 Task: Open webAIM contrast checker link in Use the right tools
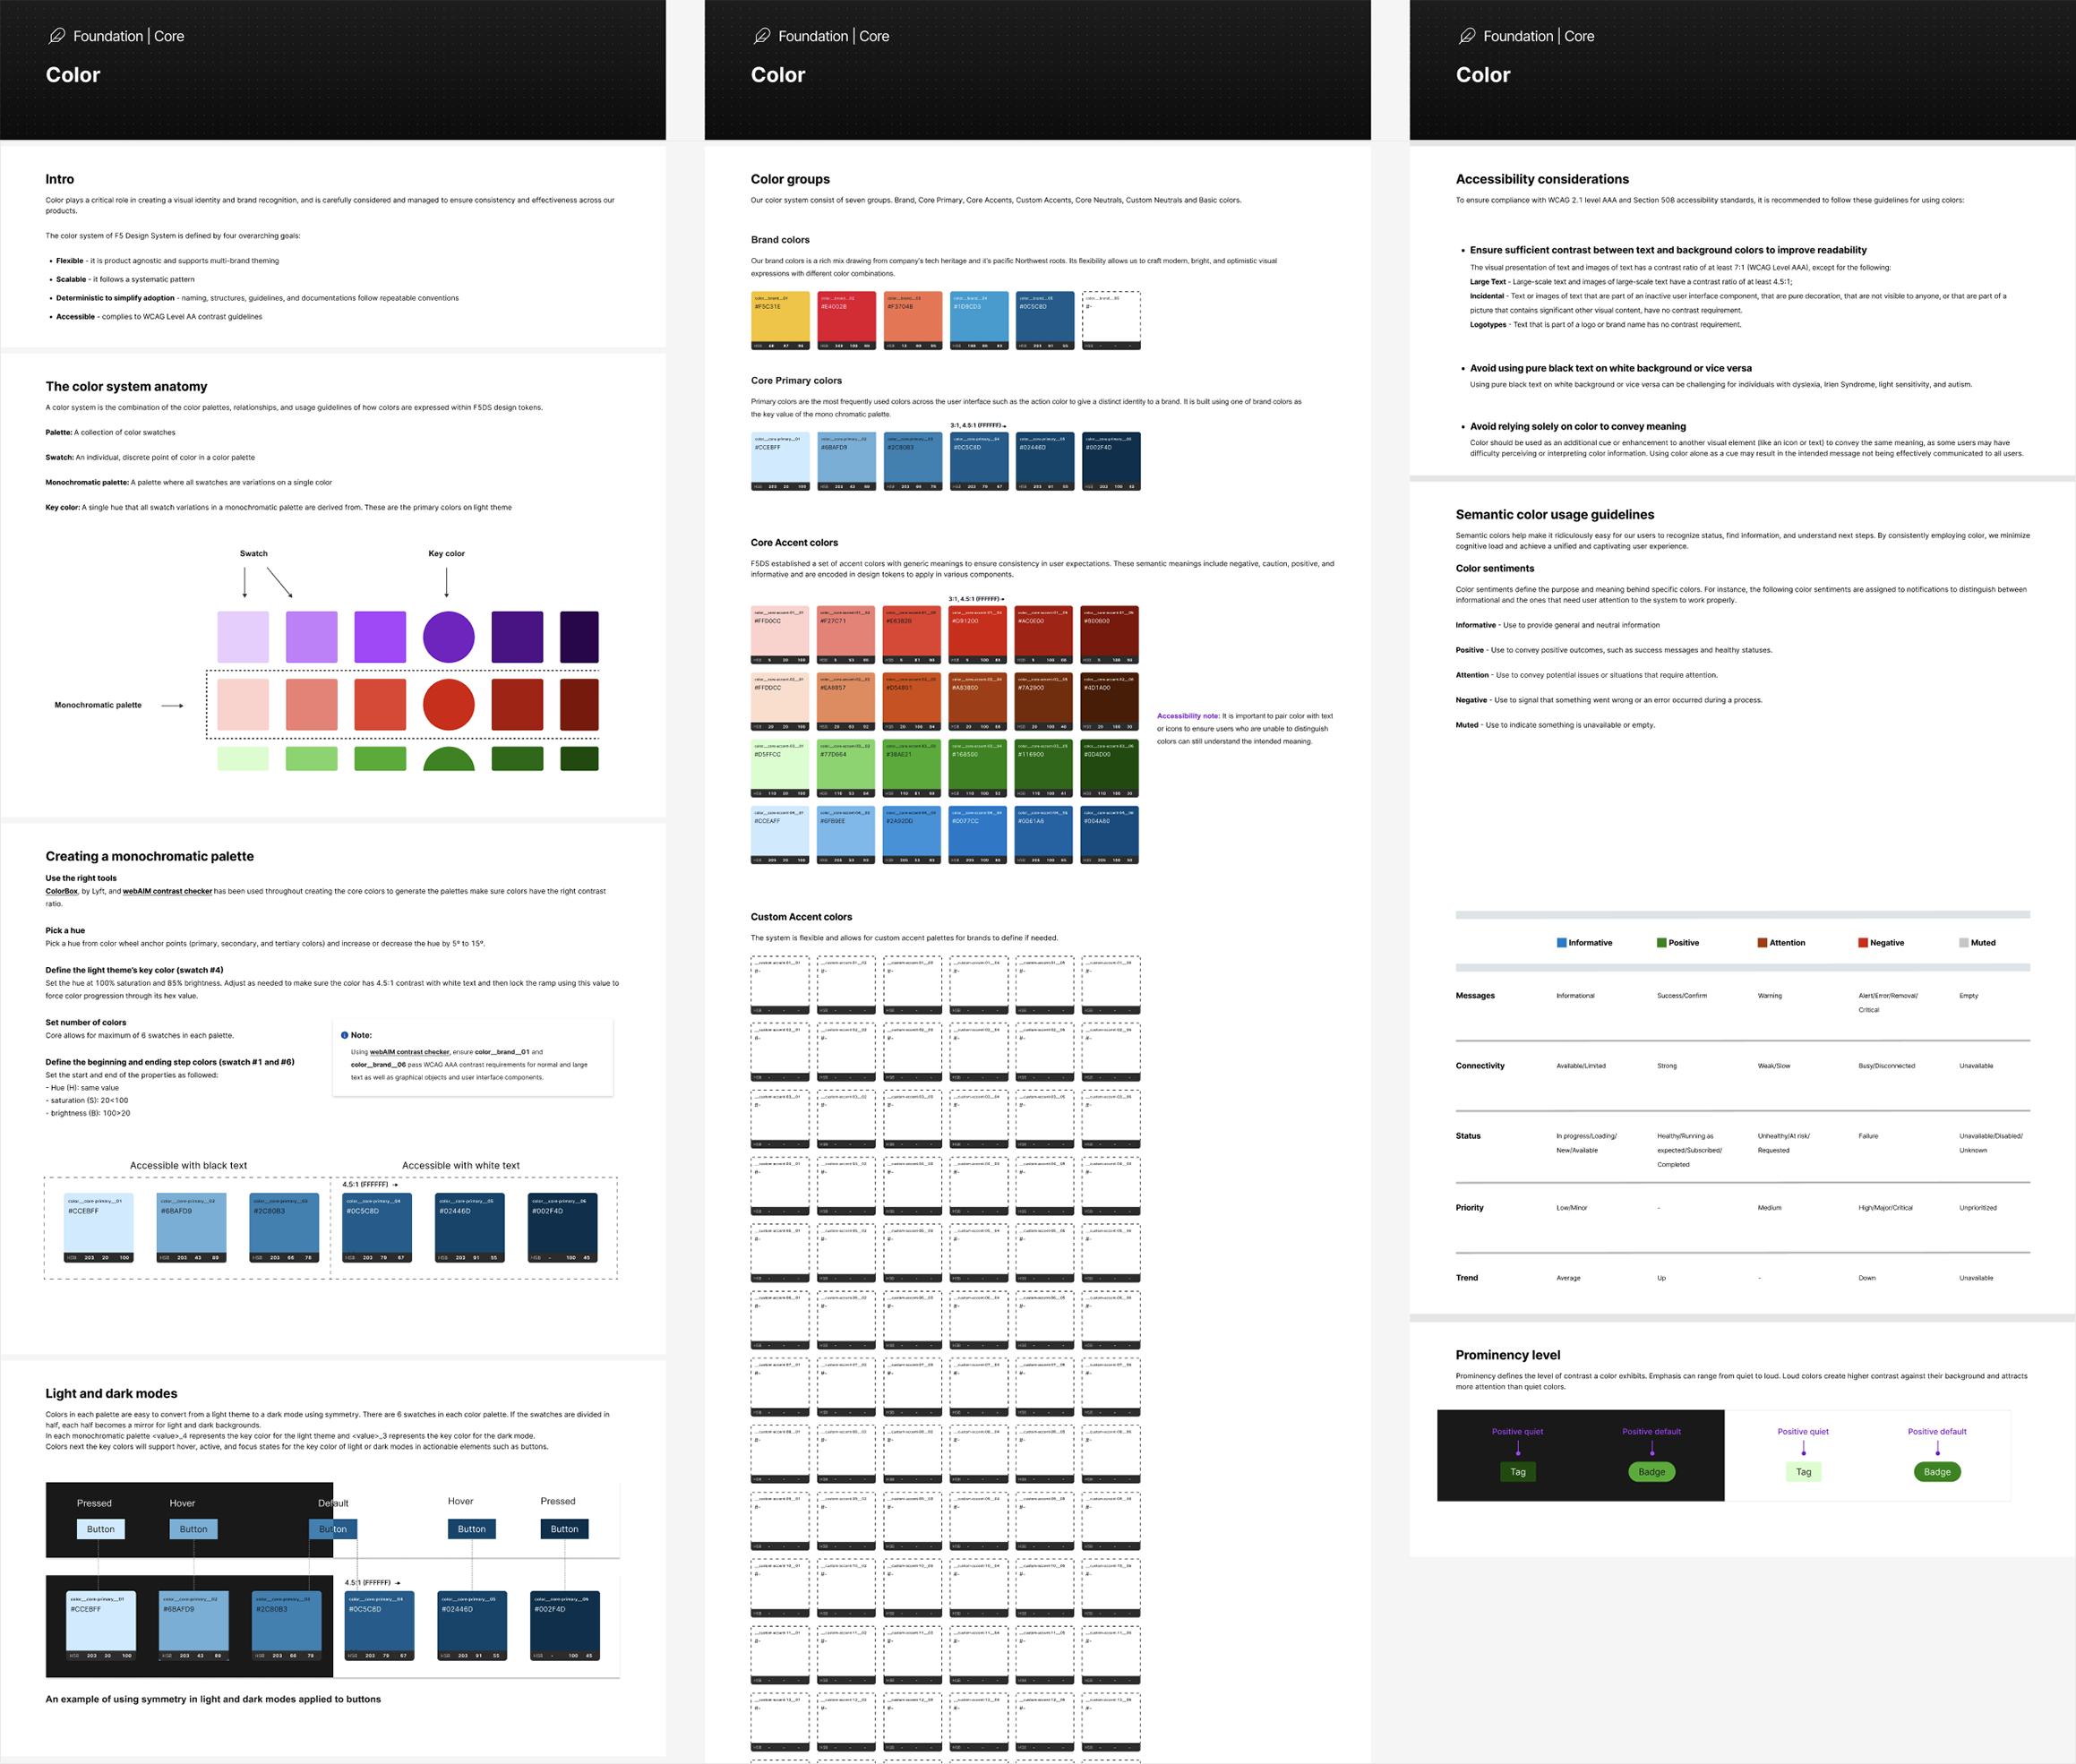(167, 891)
